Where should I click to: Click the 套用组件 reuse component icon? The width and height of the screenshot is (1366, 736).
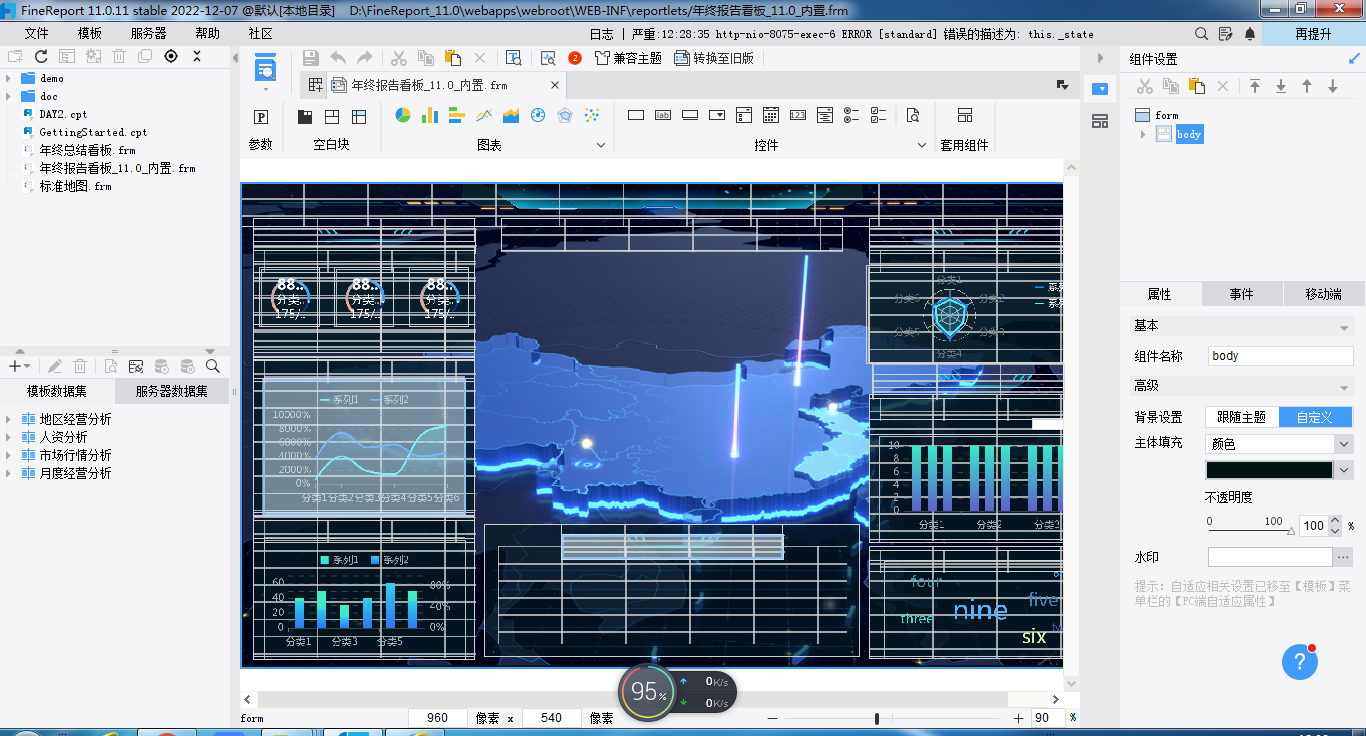(964, 116)
